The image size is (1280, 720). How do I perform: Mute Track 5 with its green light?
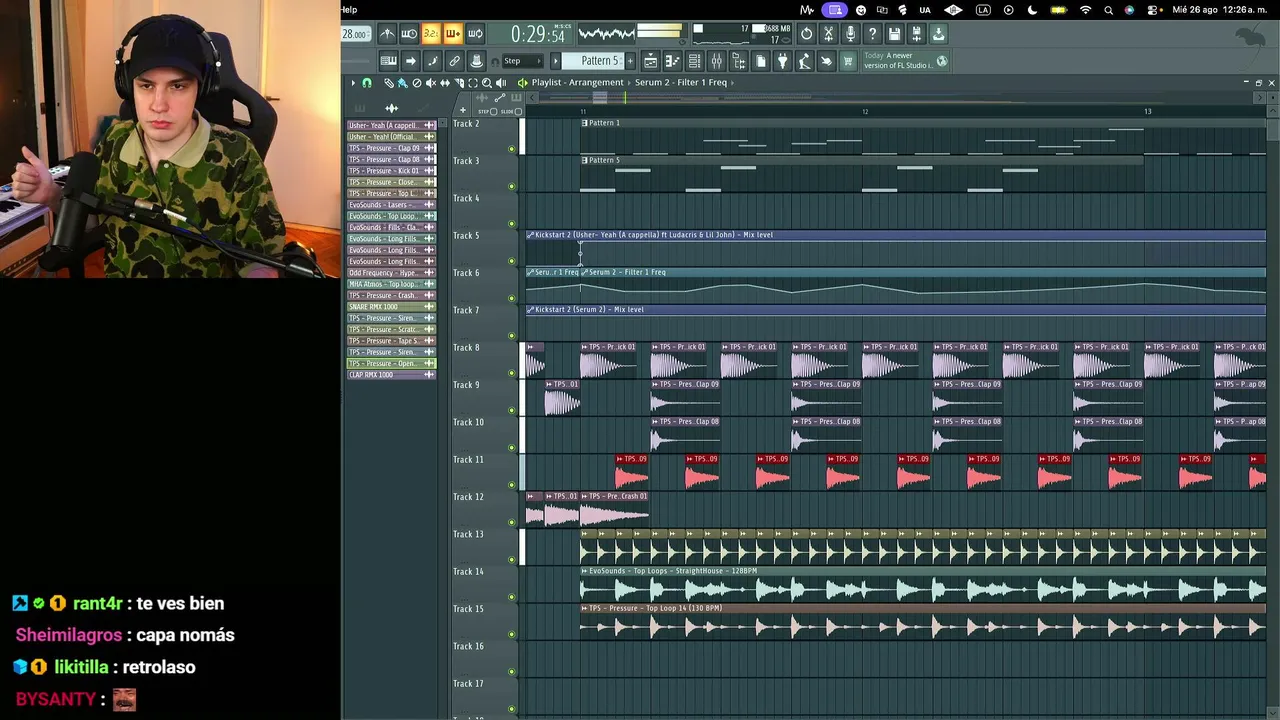click(x=512, y=261)
